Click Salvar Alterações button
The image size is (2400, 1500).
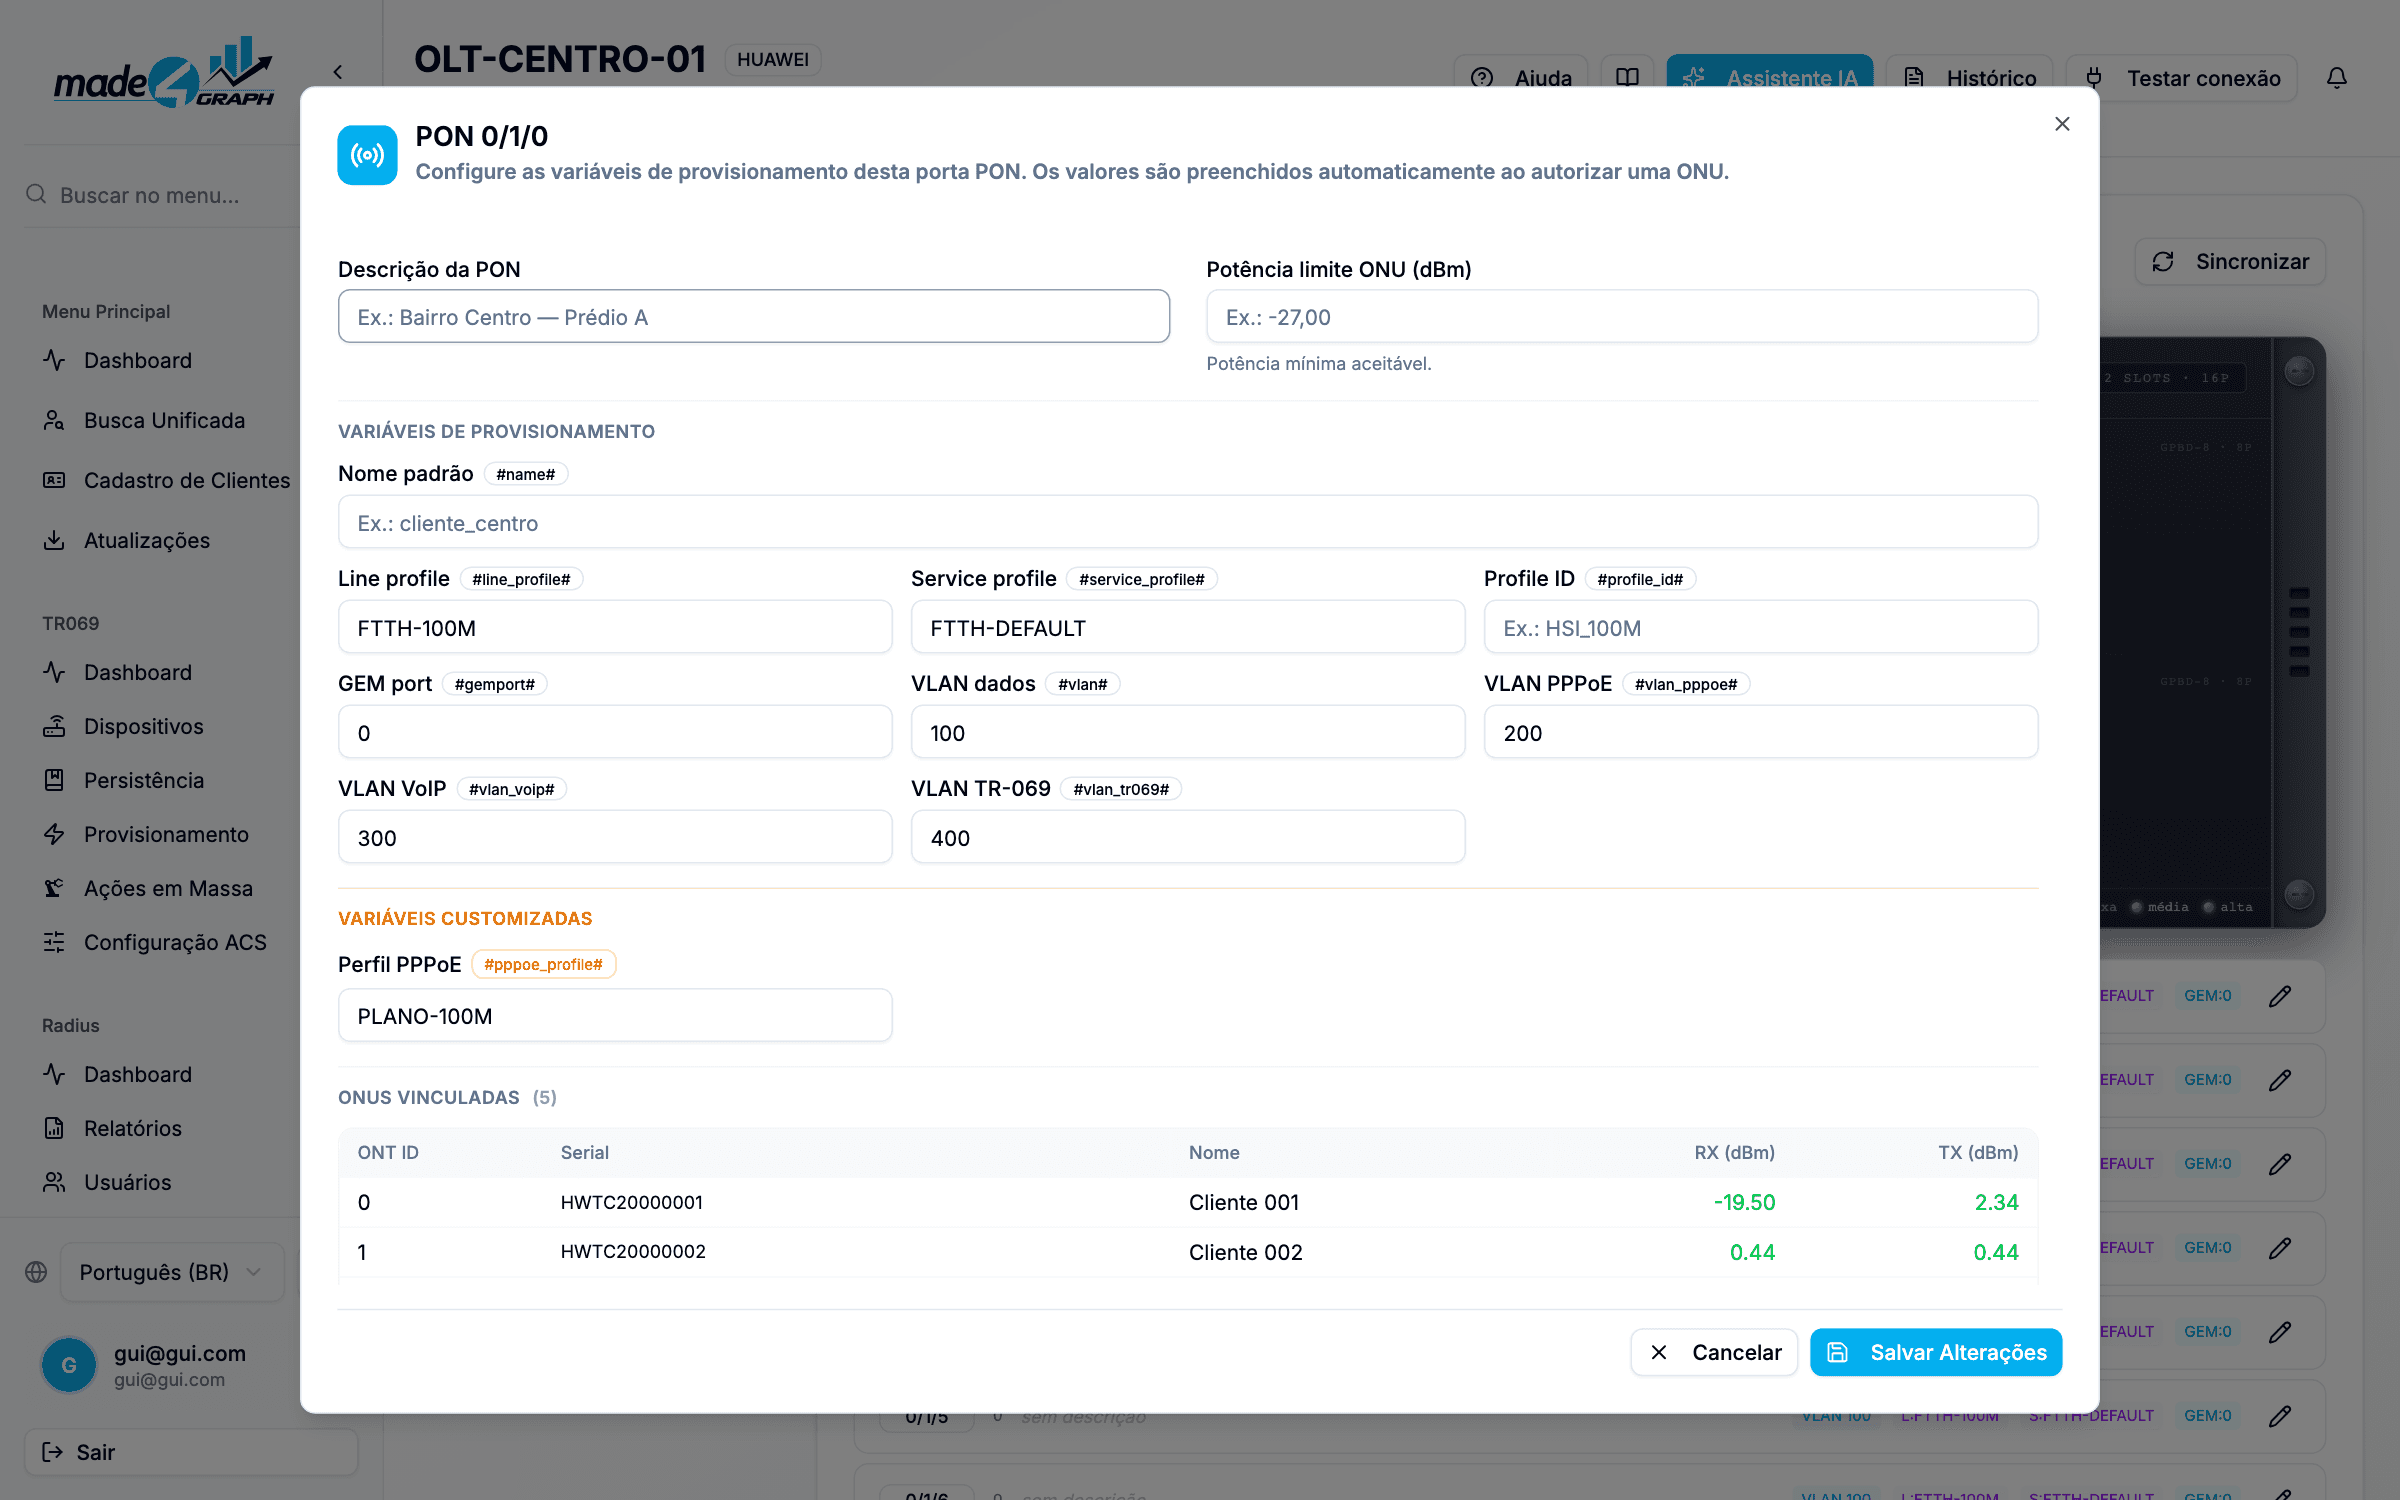[1936, 1352]
